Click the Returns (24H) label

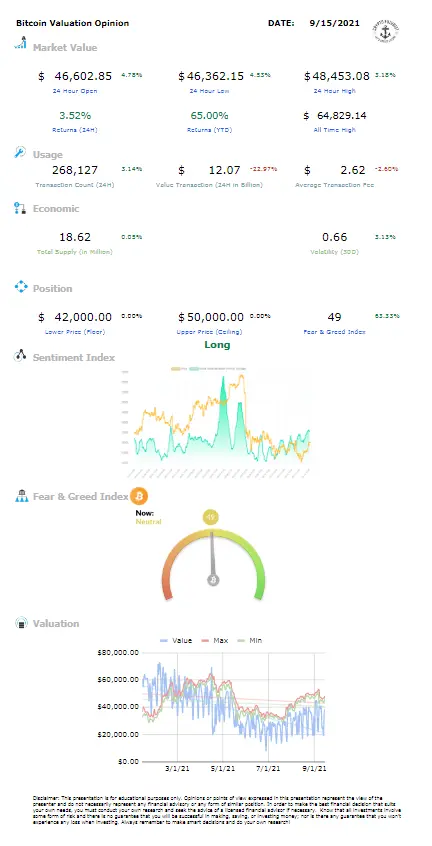pyautogui.click(x=74, y=129)
